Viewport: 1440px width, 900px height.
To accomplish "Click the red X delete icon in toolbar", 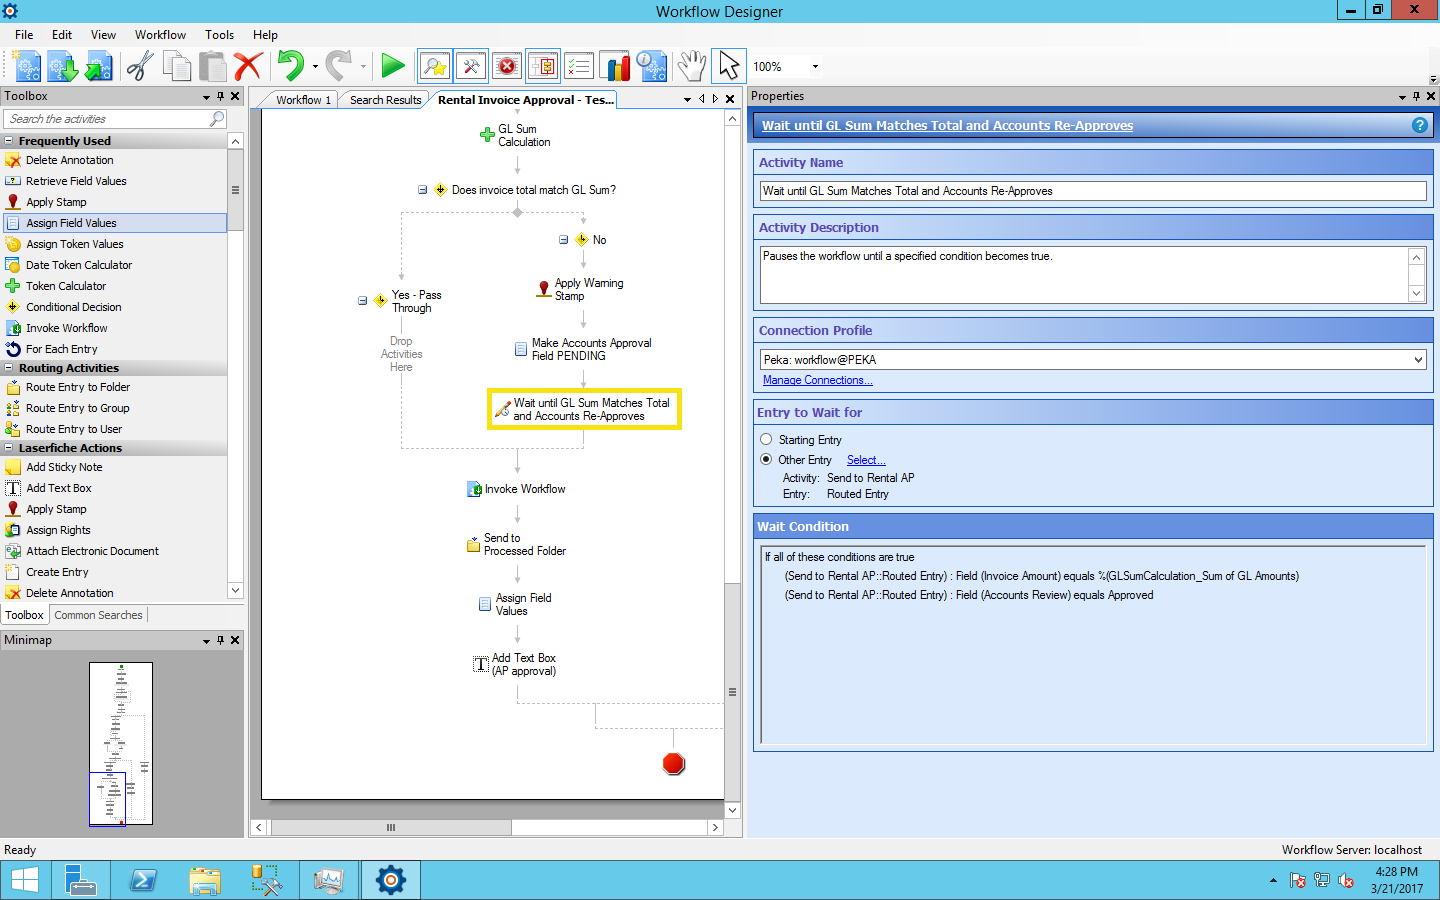I will 248,67.
